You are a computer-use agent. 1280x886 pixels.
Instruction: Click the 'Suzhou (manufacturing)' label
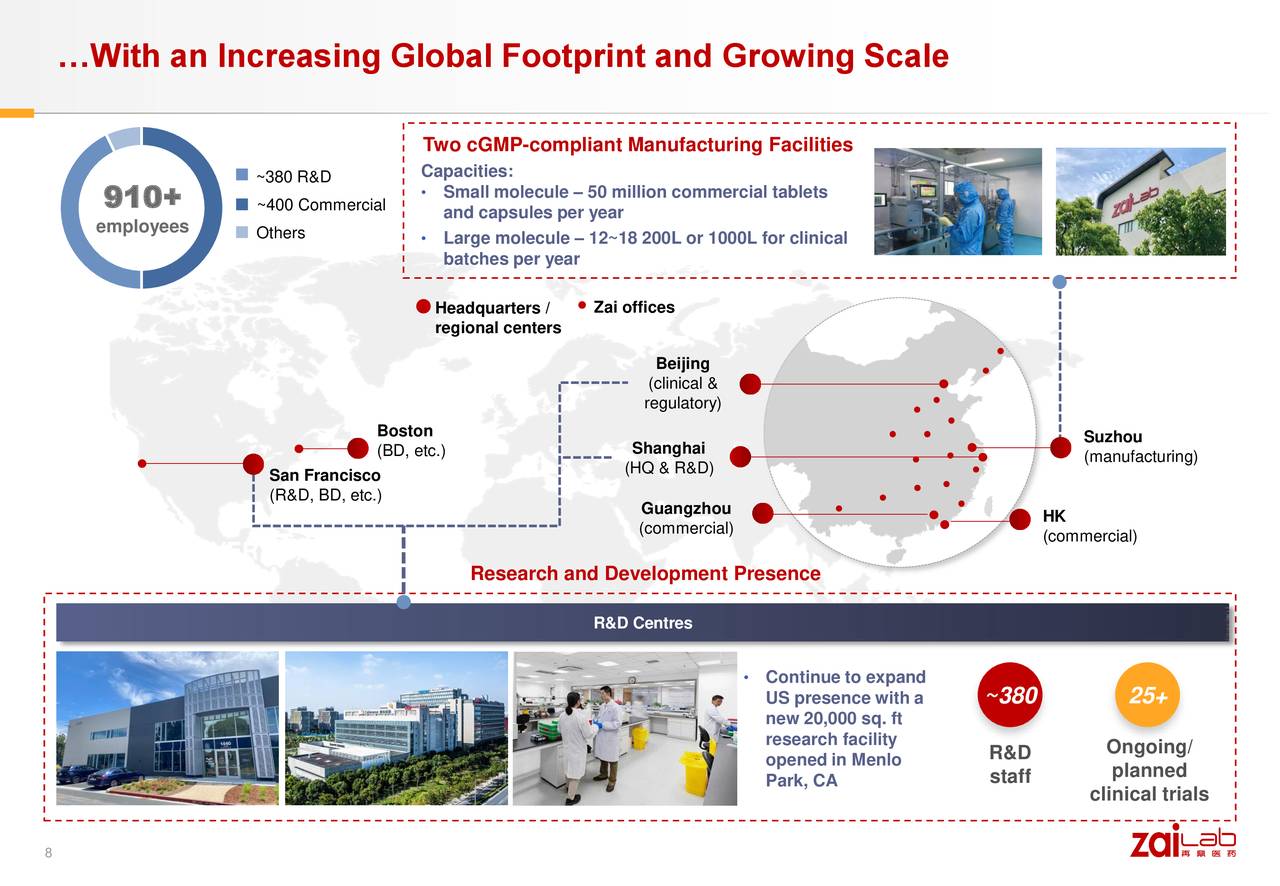click(x=1141, y=447)
